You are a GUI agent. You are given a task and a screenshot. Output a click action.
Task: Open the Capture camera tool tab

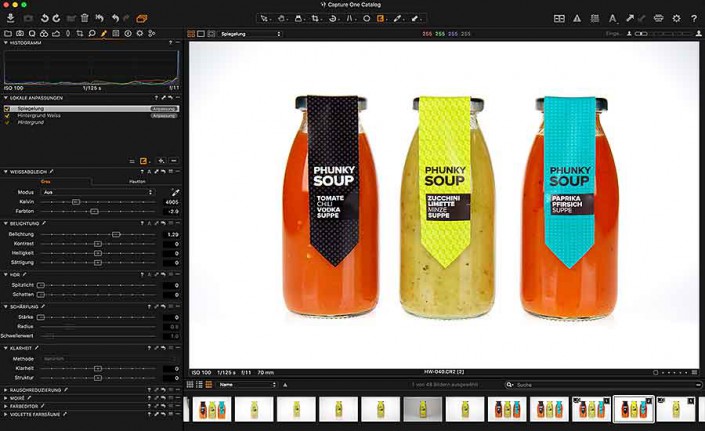[x=20, y=33]
